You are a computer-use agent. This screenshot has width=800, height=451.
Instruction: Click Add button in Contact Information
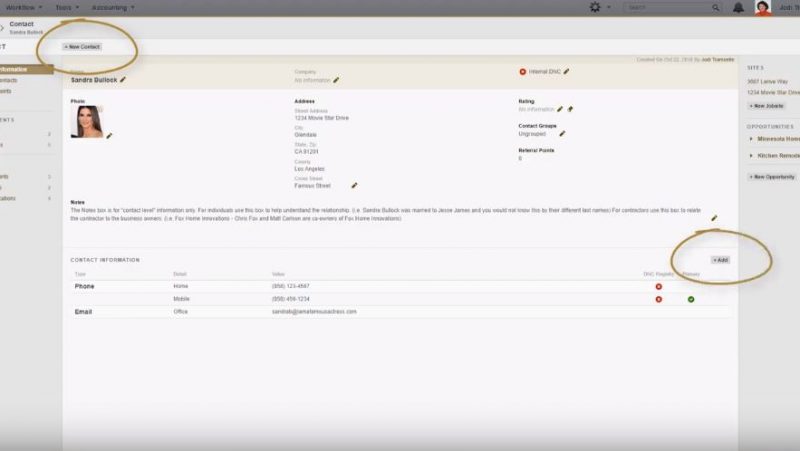(x=720, y=260)
